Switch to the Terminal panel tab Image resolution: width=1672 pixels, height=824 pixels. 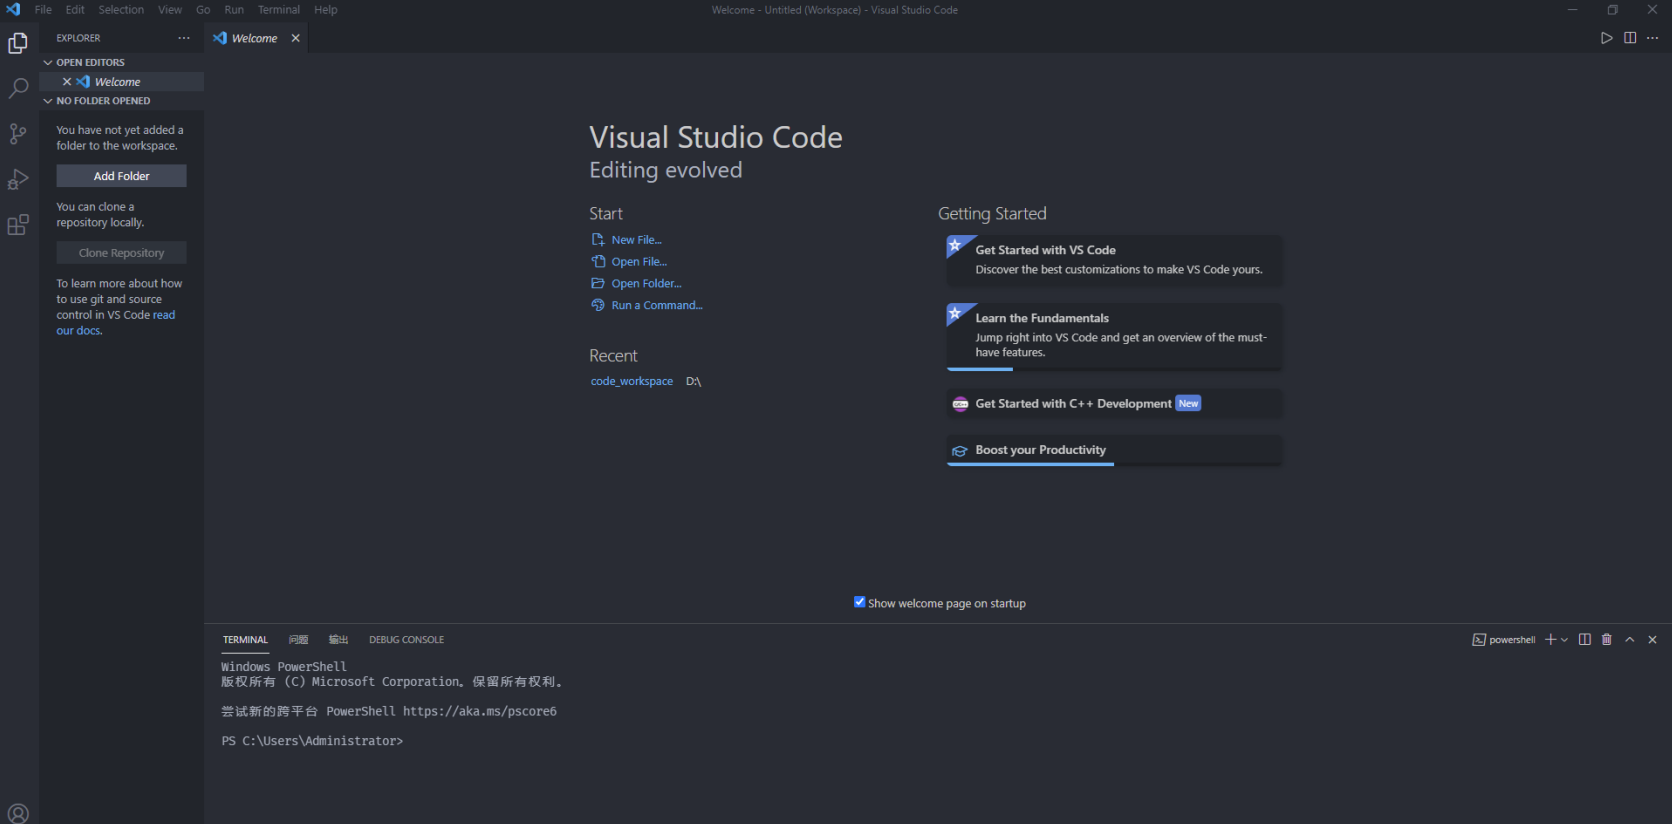[x=245, y=640]
